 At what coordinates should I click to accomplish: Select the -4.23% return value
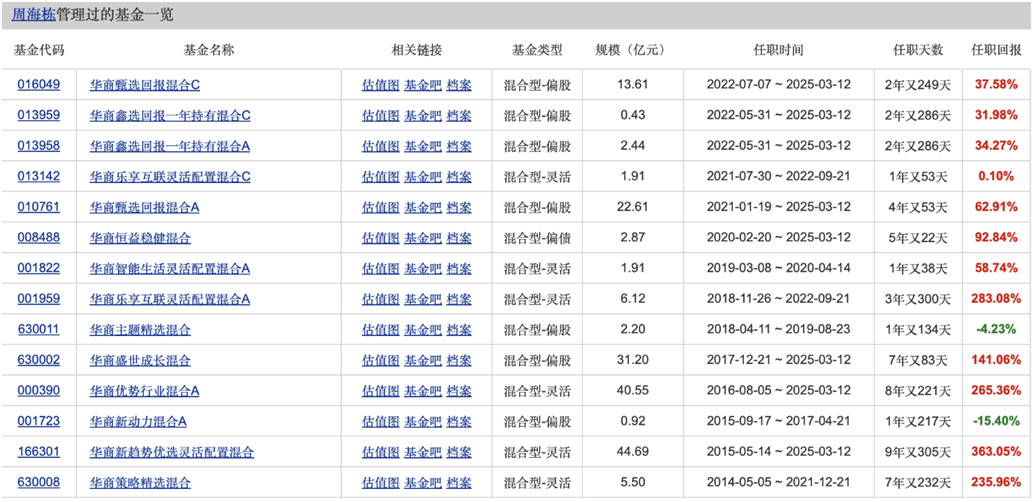point(996,330)
